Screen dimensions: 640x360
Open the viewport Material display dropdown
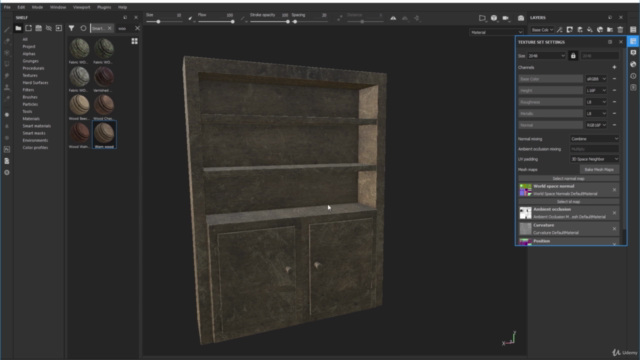496,32
